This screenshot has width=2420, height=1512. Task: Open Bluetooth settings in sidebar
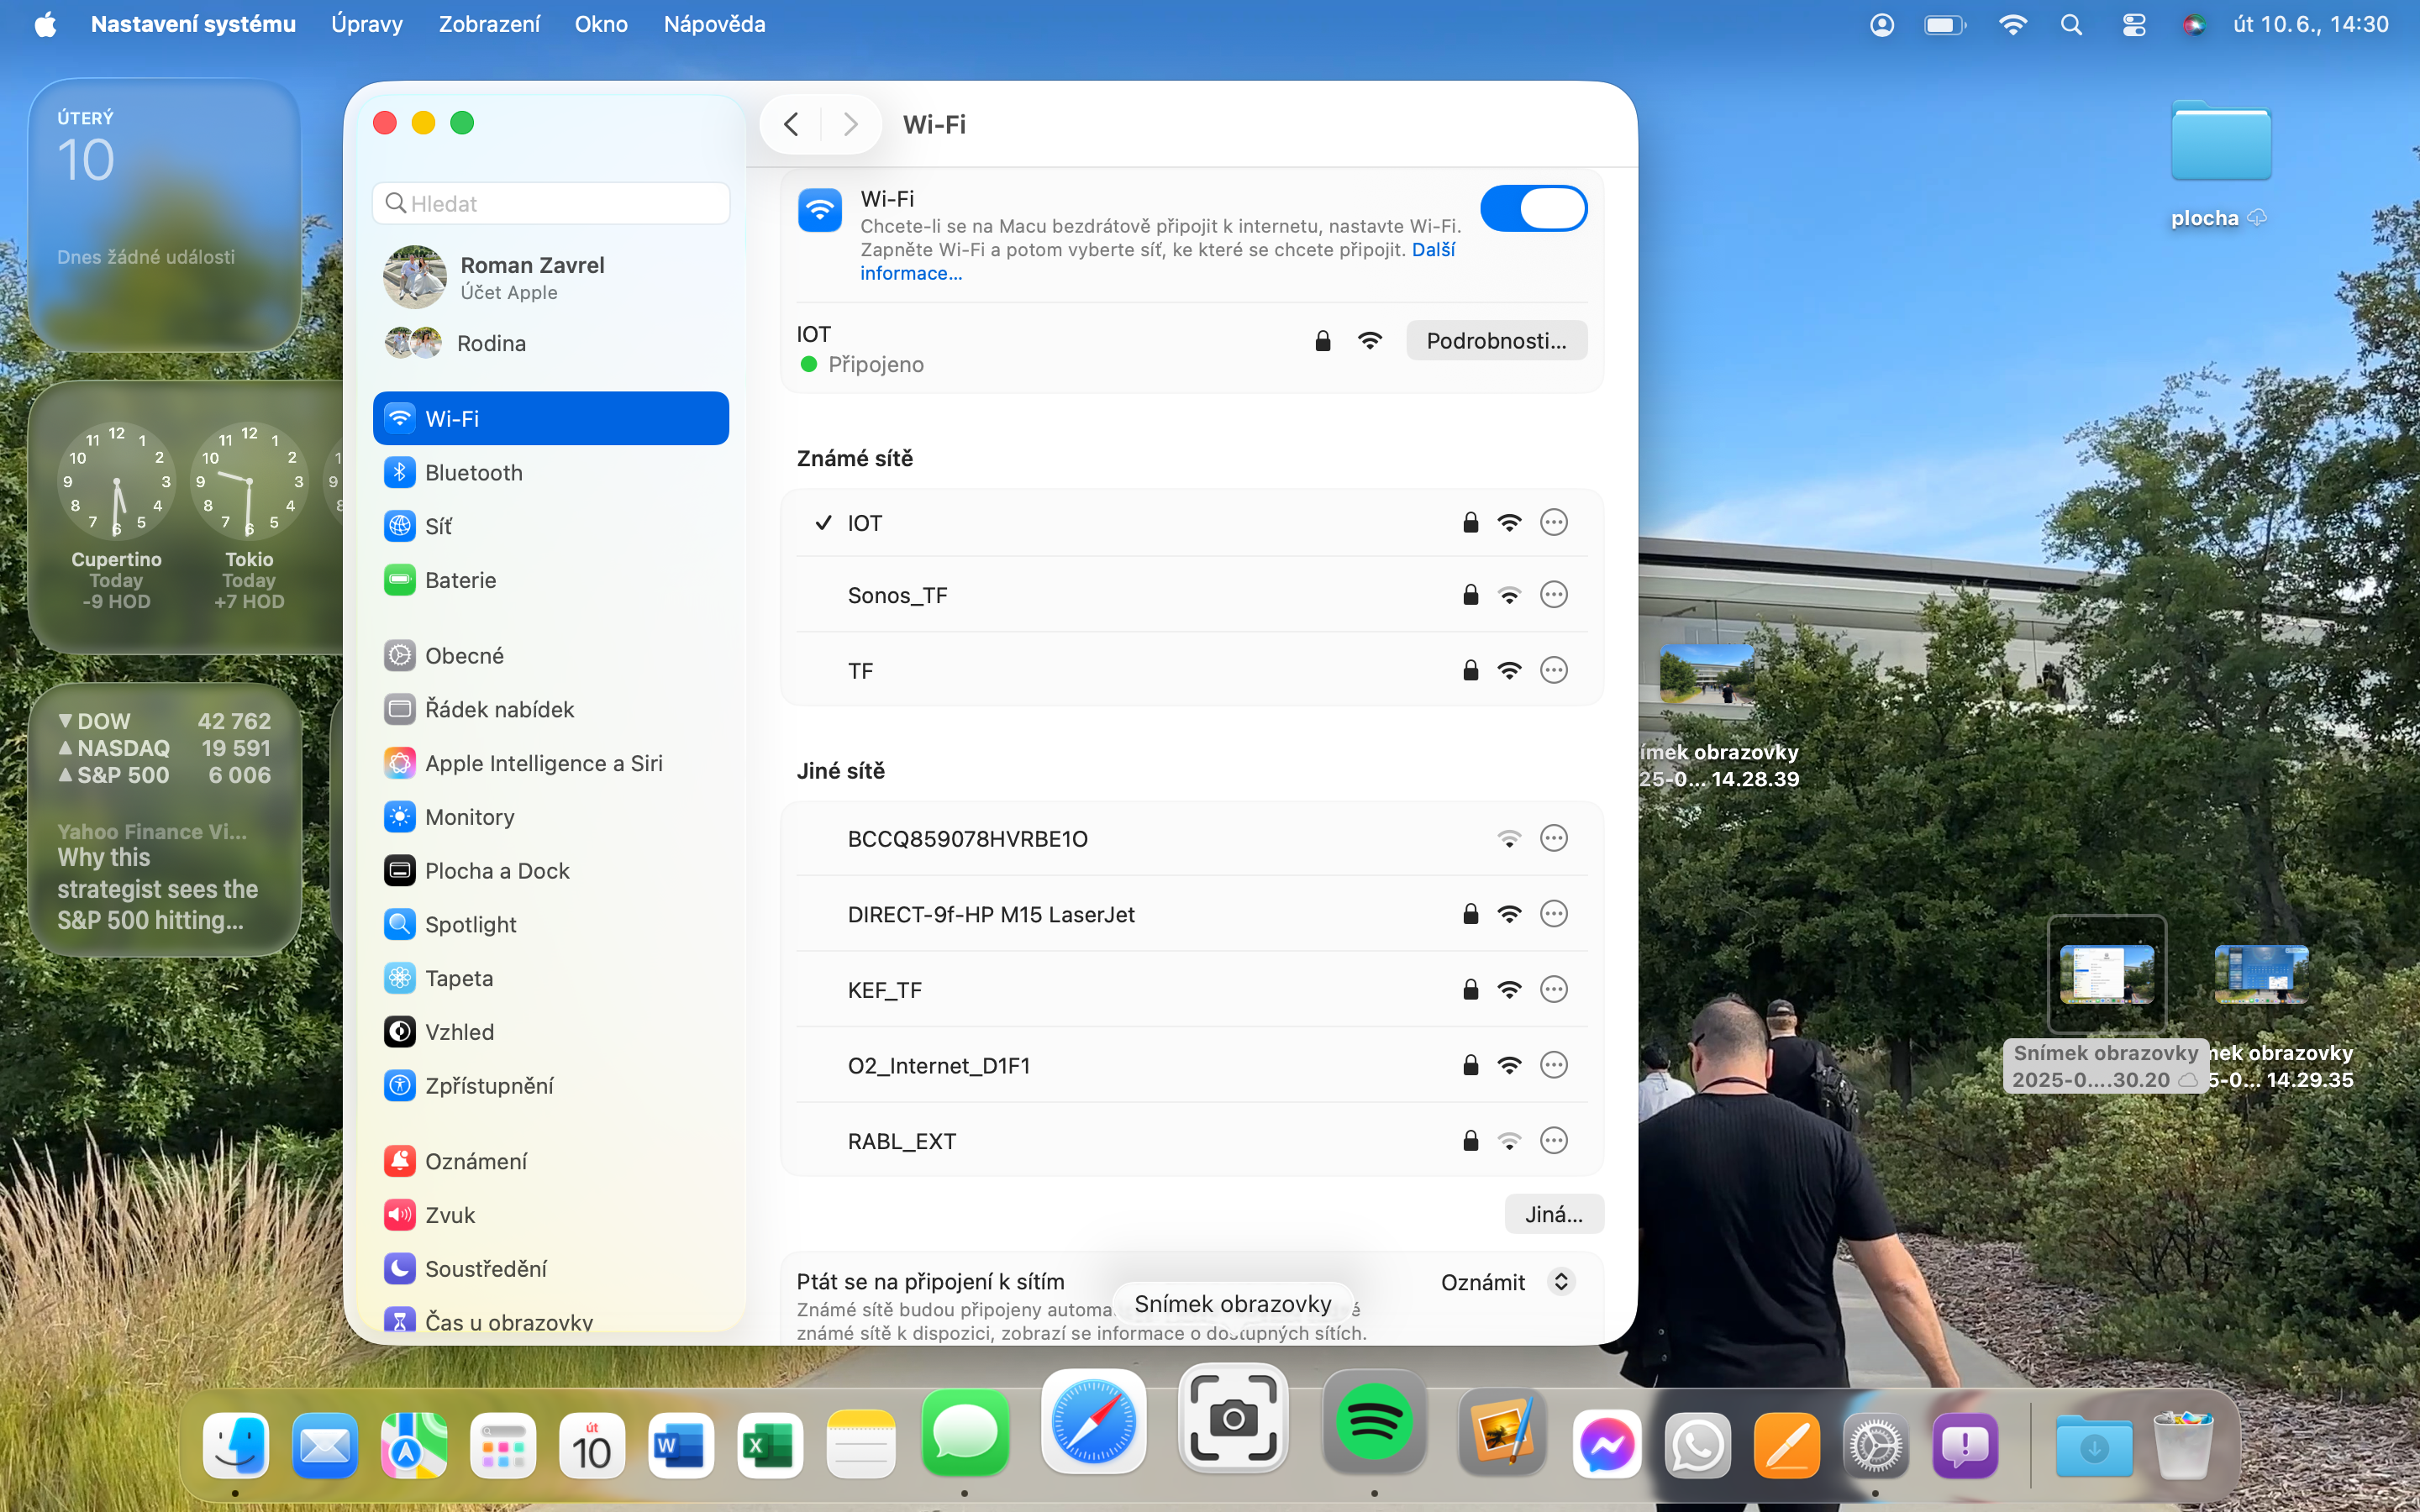click(x=472, y=472)
